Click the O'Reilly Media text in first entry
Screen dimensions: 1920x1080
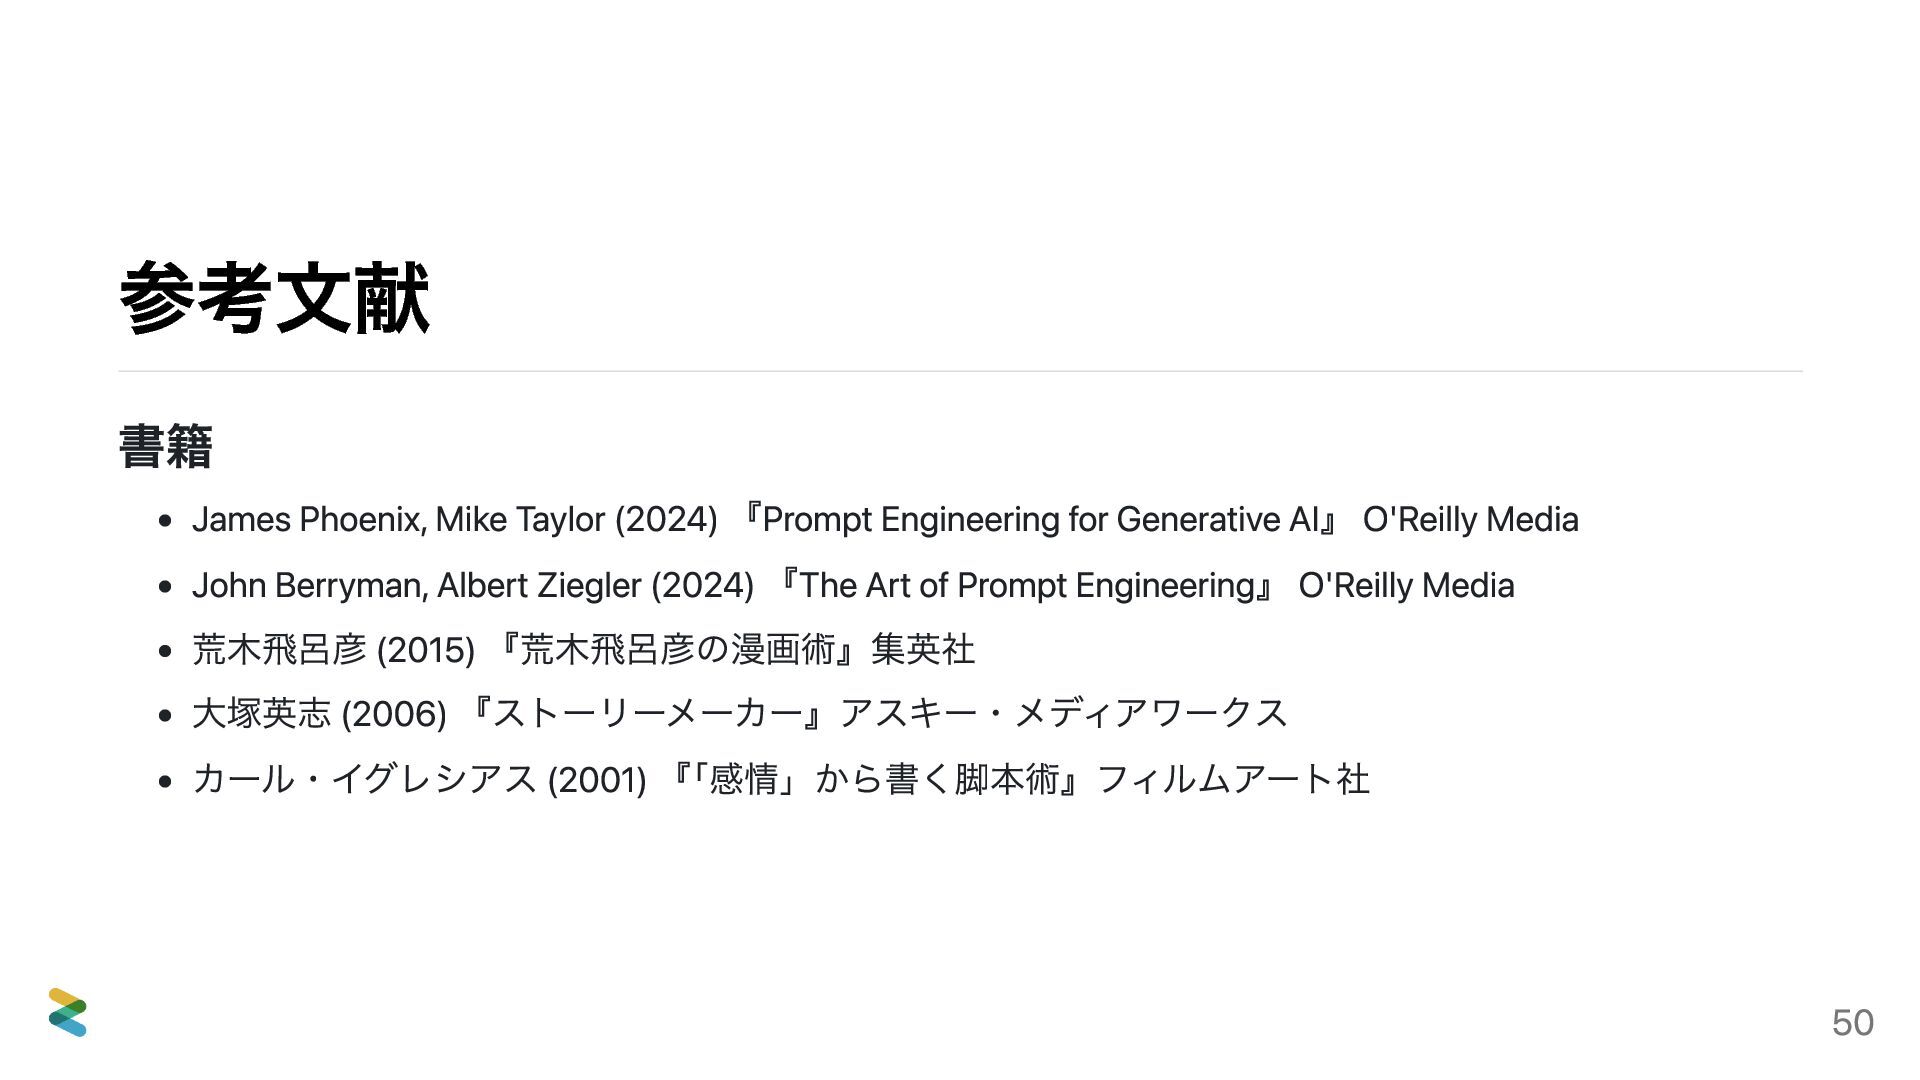pyautogui.click(x=1470, y=520)
